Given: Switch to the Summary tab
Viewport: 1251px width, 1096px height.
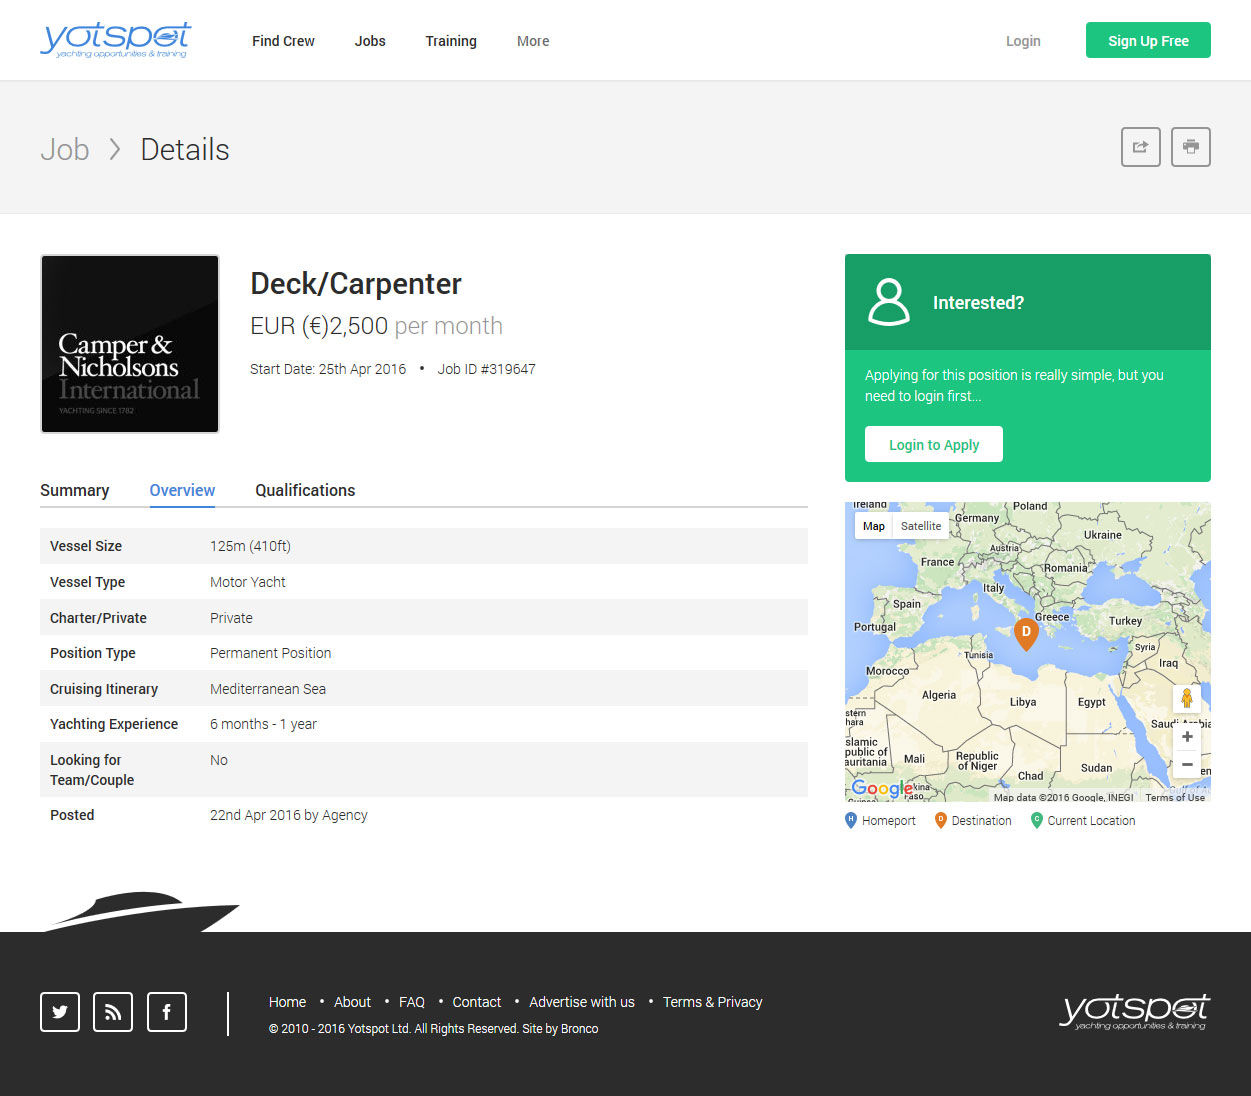Looking at the screenshot, I should (75, 490).
